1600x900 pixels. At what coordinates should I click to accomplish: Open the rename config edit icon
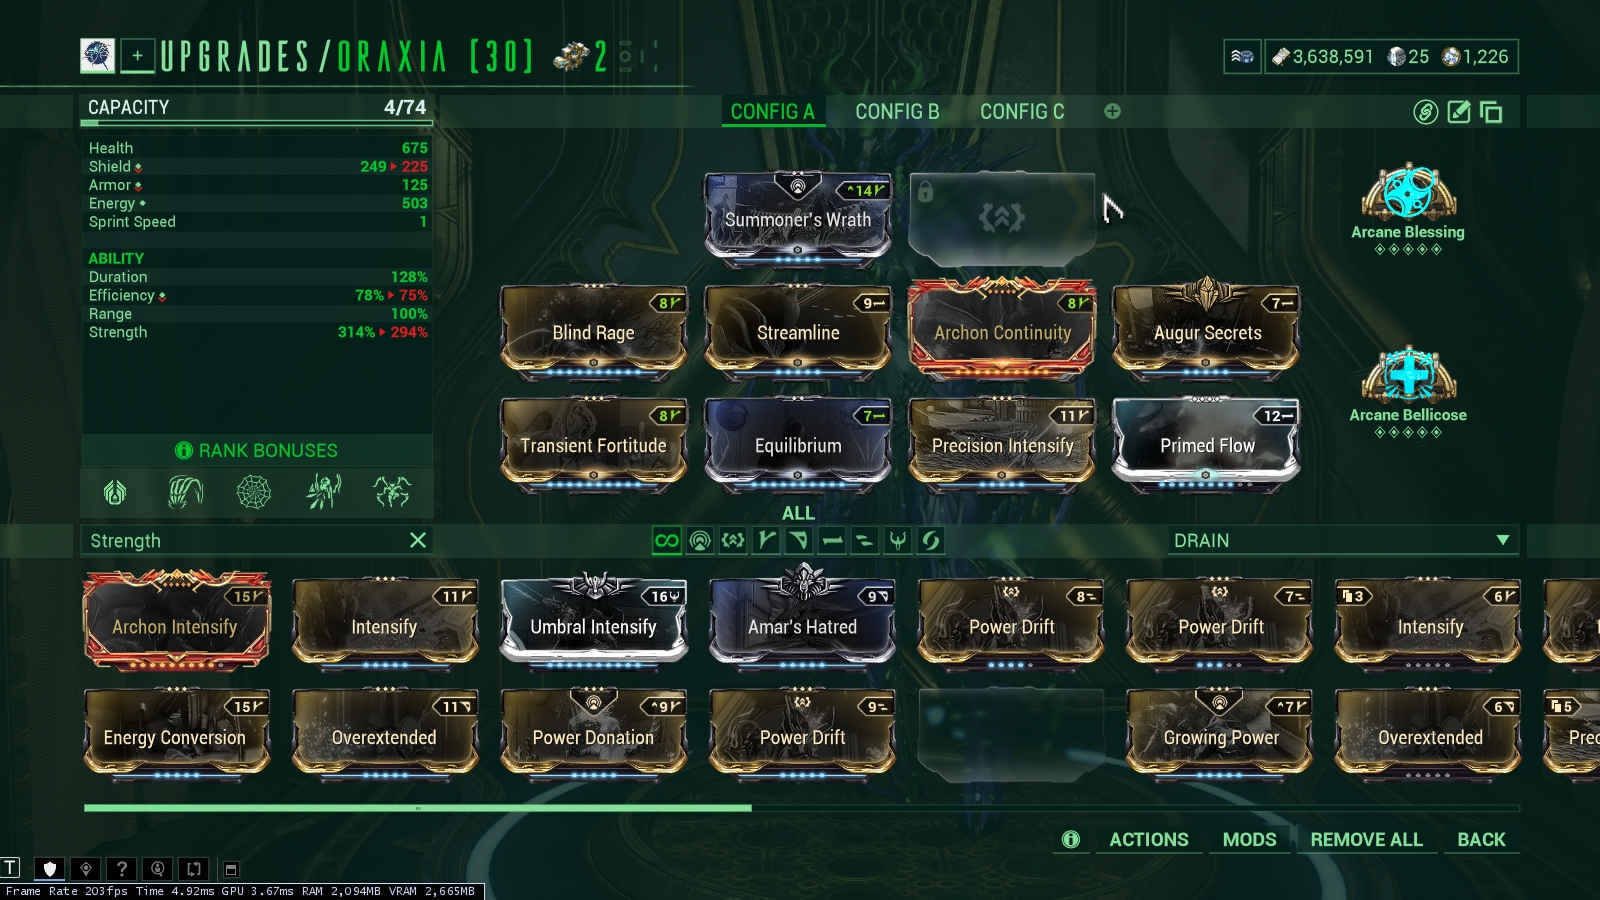pos(1459,112)
